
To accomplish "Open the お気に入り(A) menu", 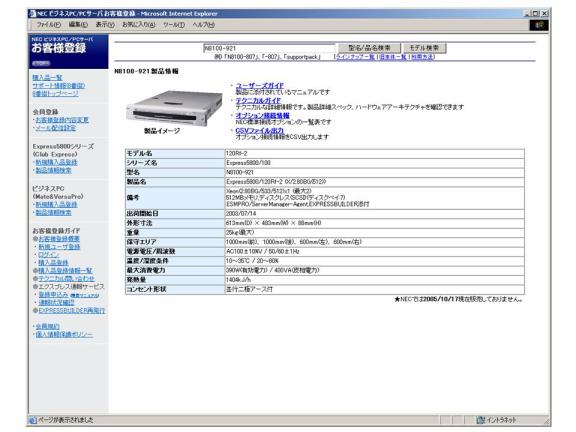I will (138, 25).
